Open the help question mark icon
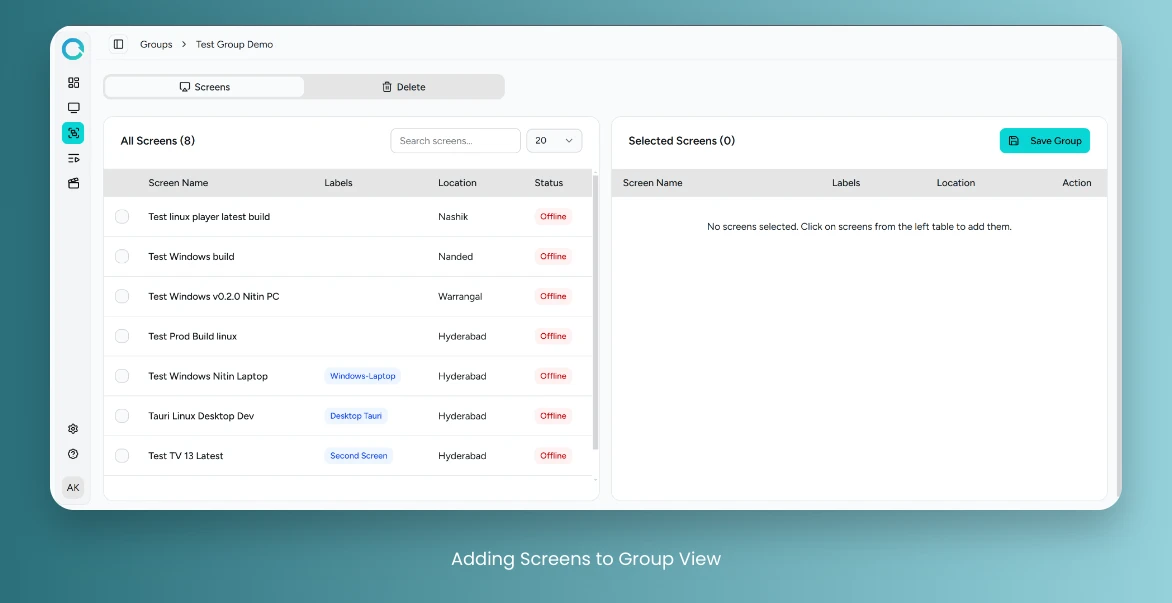 (x=73, y=454)
